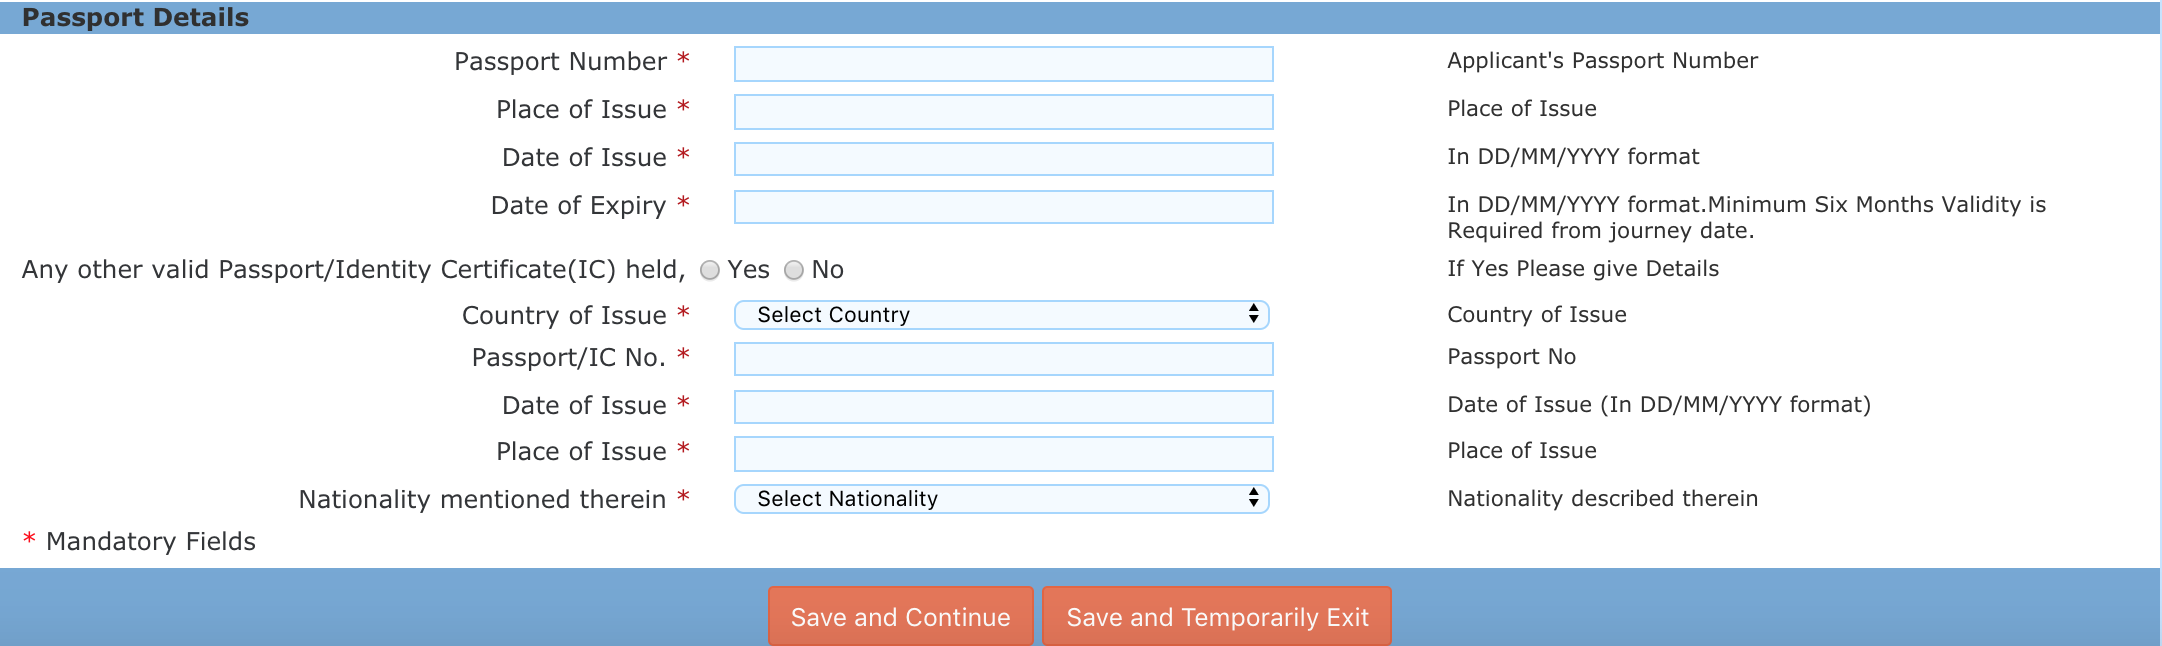Click the Minimum Six Months Validity hint text
This screenshot has width=2162, height=646.
click(x=1745, y=217)
